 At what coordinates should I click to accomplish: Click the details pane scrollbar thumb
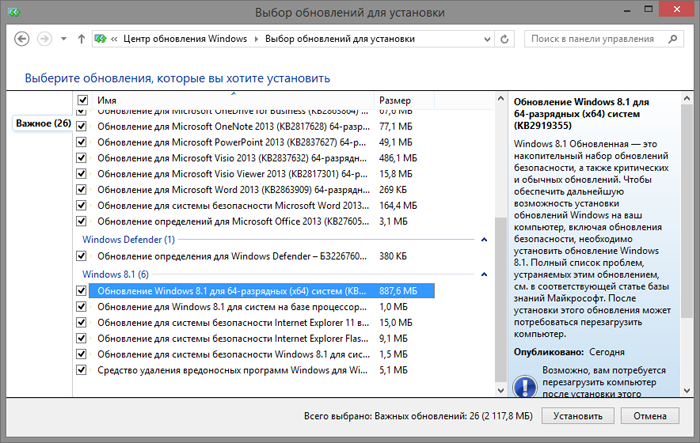pos(687,211)
